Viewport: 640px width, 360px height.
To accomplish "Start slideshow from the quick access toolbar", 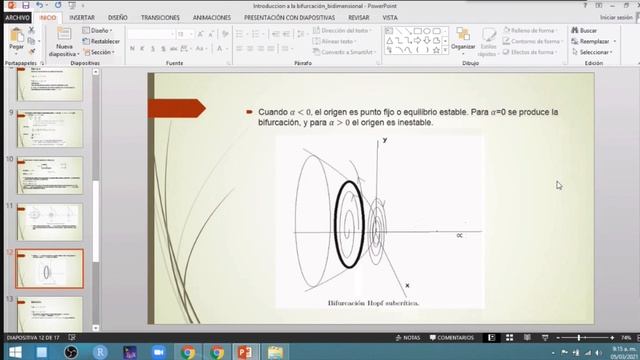I will click(72, 5).
